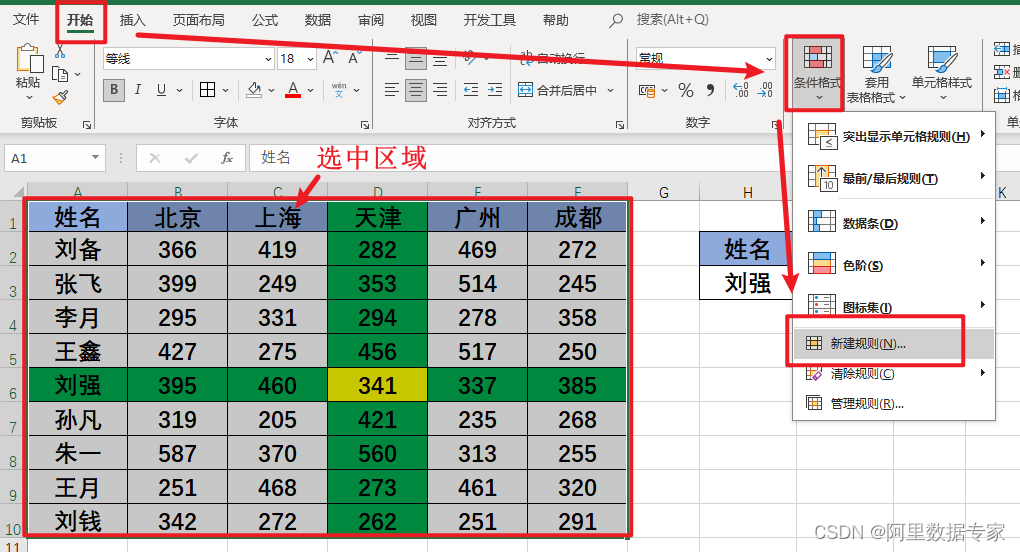The image size is (1020, 552).
Task: Switch to the 开发工具 ribbon tab
Action: click(489, 20)
